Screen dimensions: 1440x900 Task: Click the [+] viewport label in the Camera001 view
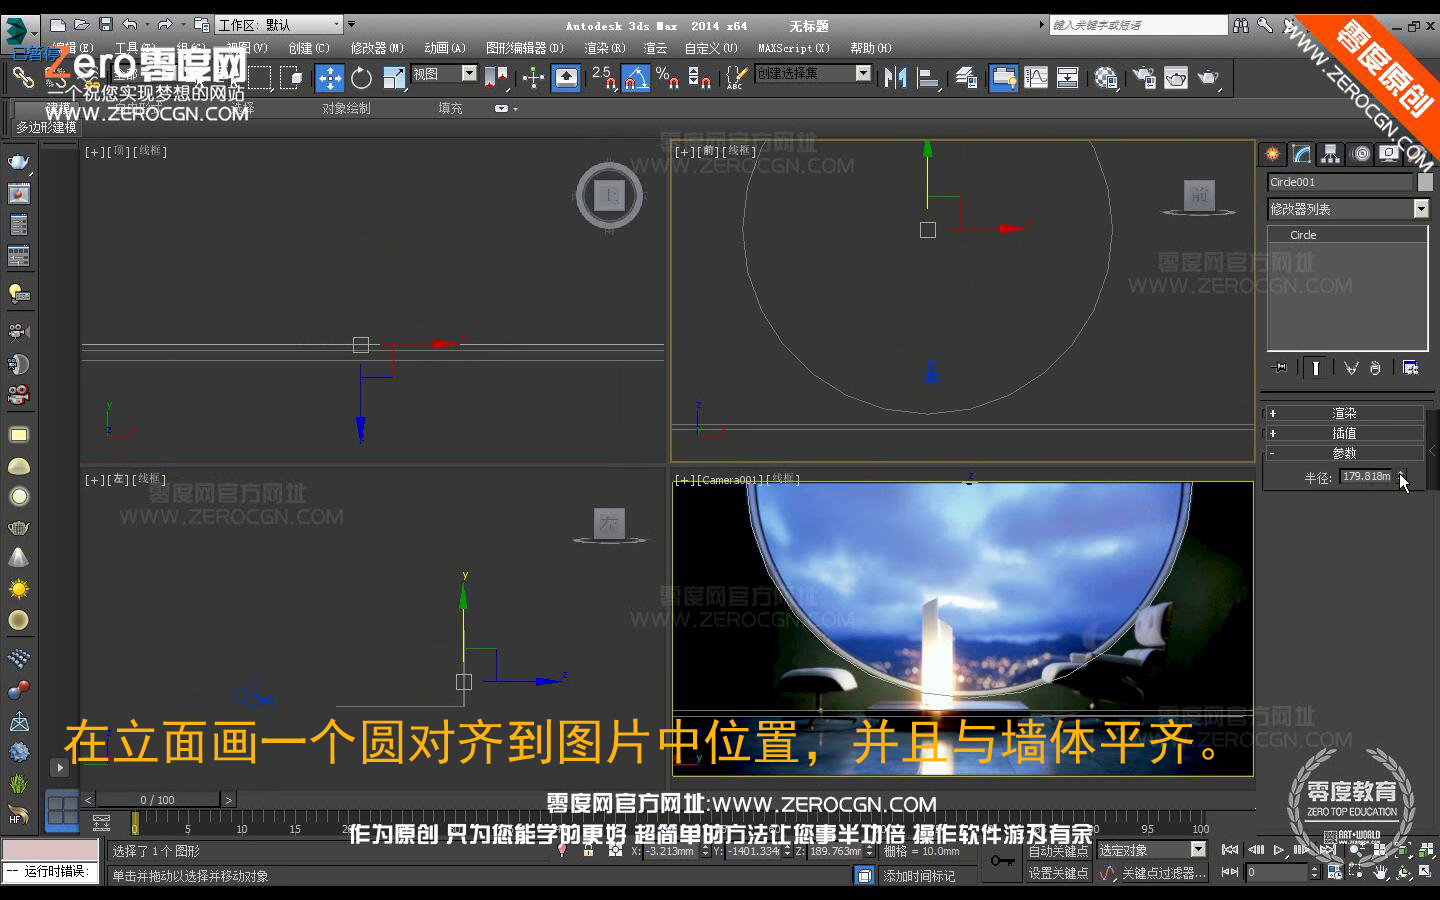point(684,480)
